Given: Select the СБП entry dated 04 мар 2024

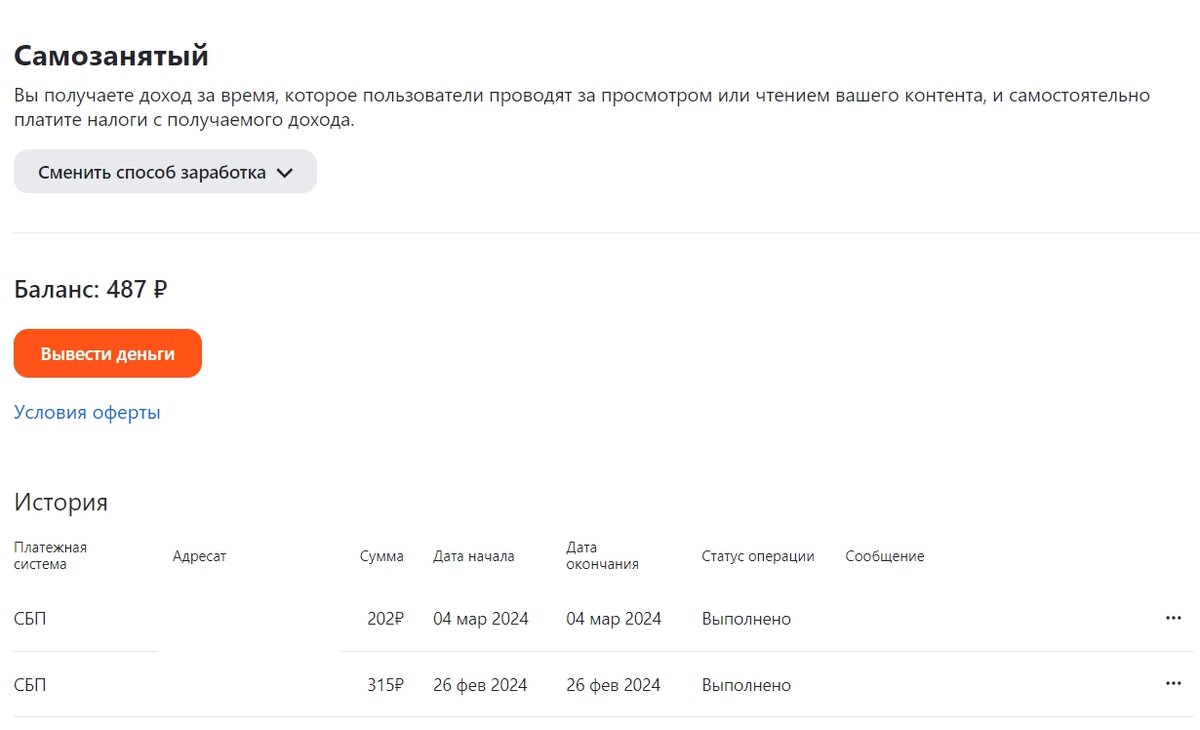Looking at the screenshot, I should click(30, 618).
